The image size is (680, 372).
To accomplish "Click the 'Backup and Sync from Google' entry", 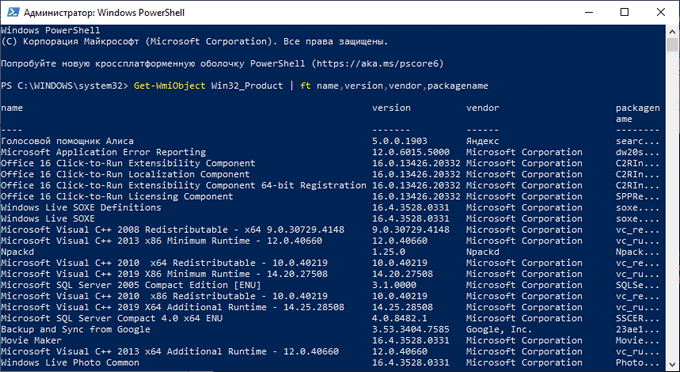I will click(x=75, y=330).
